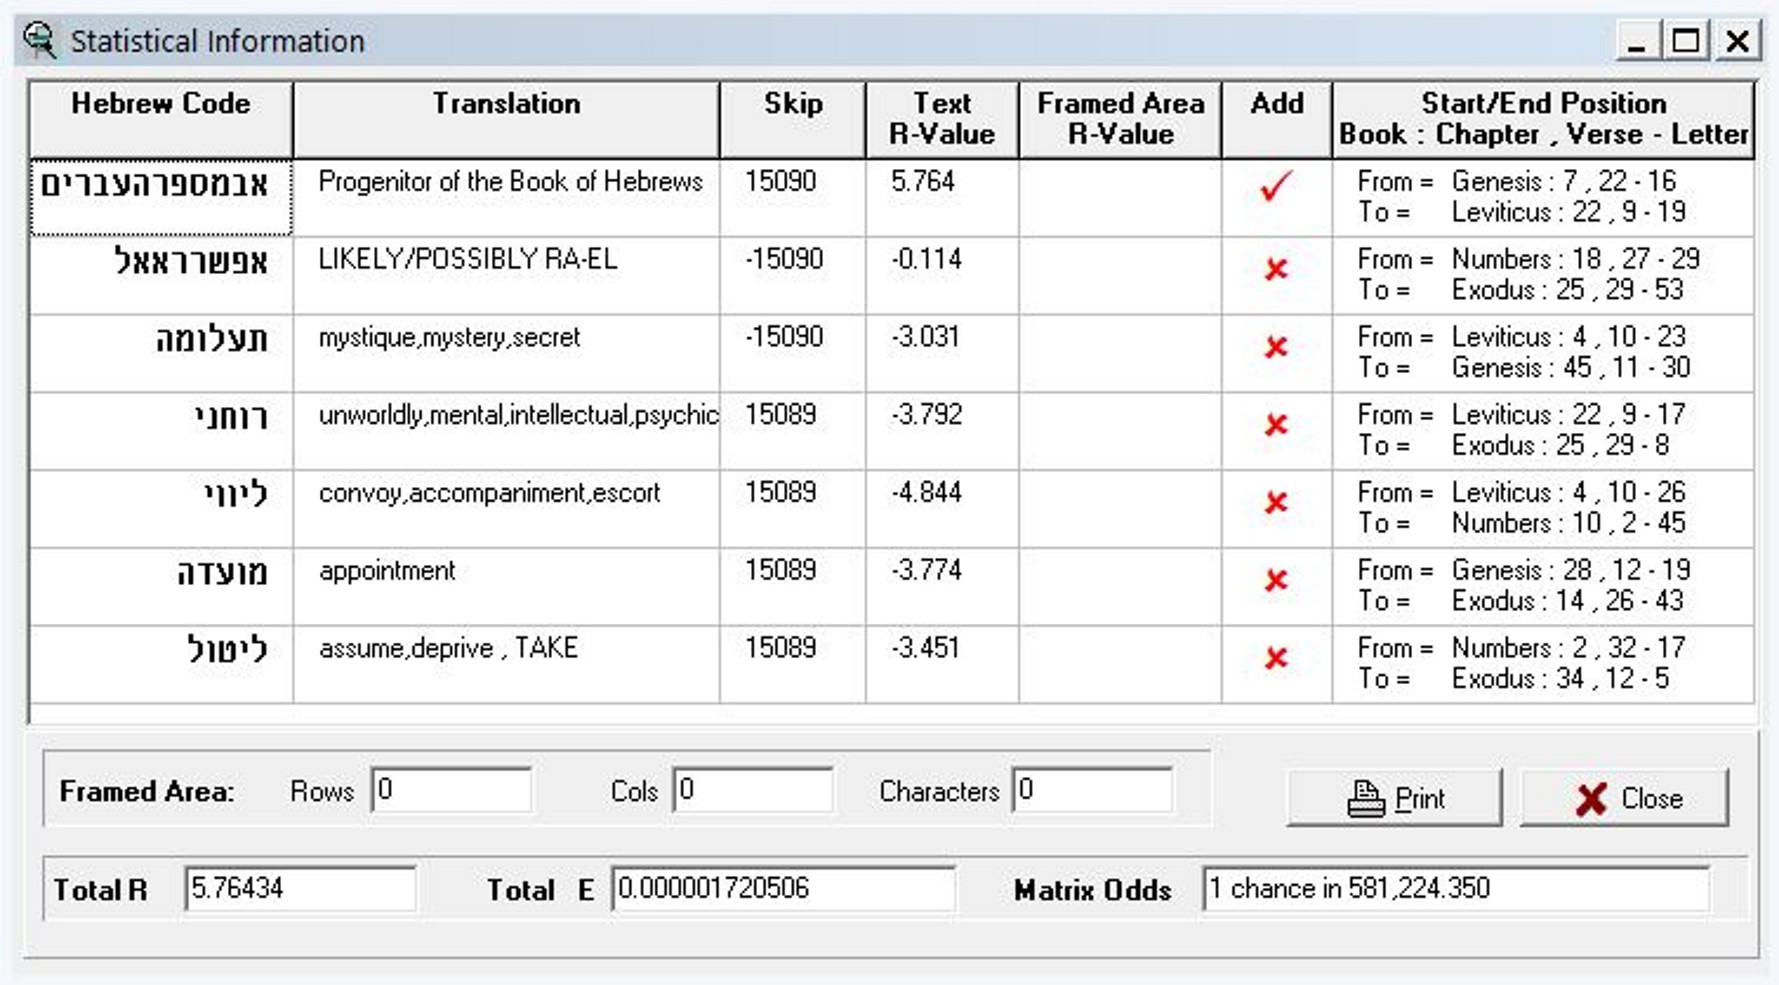Toggle the red X for LIKELY/POSSIBLY RA-EL row
Image resolution: width=1779 pixels, height=985 pixels.
1276,269
